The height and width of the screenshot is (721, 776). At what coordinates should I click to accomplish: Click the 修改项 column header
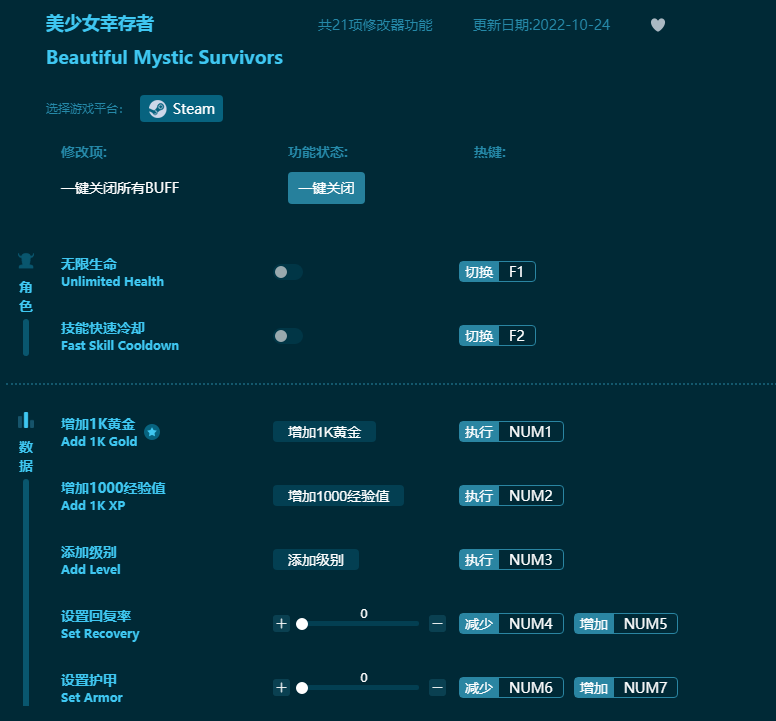[84, 152]
